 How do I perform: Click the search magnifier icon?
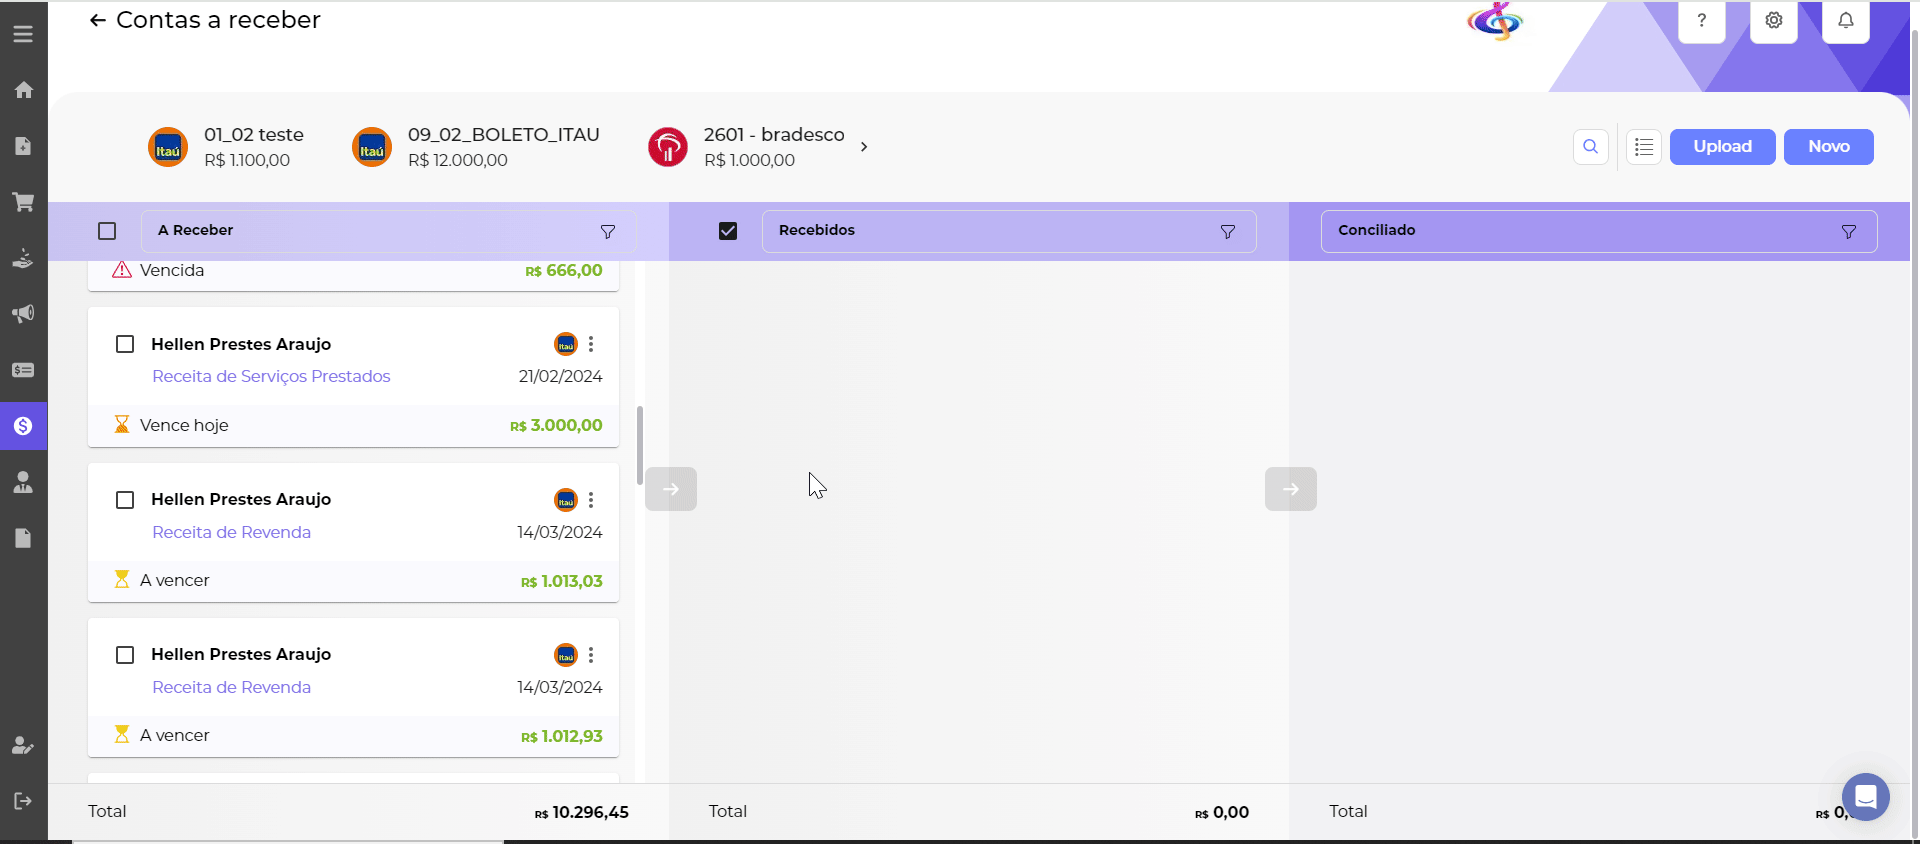(1590, 147)
